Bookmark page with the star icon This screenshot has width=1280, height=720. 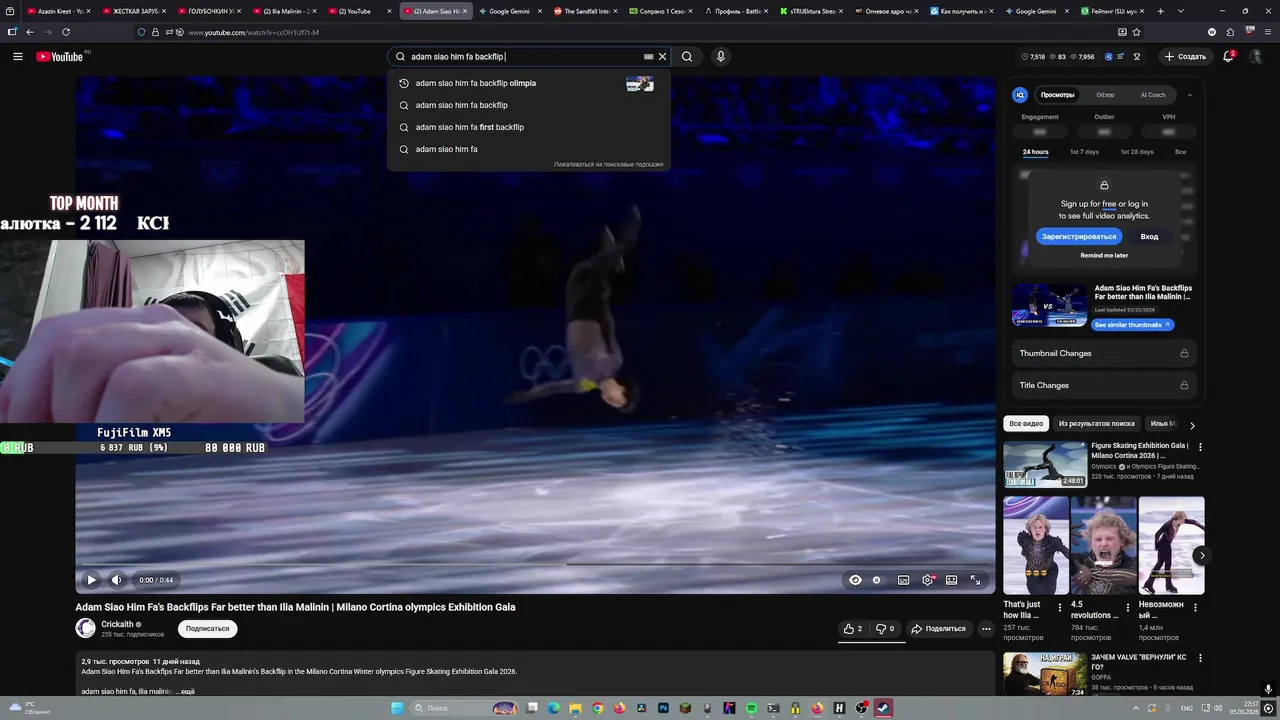1137,32
